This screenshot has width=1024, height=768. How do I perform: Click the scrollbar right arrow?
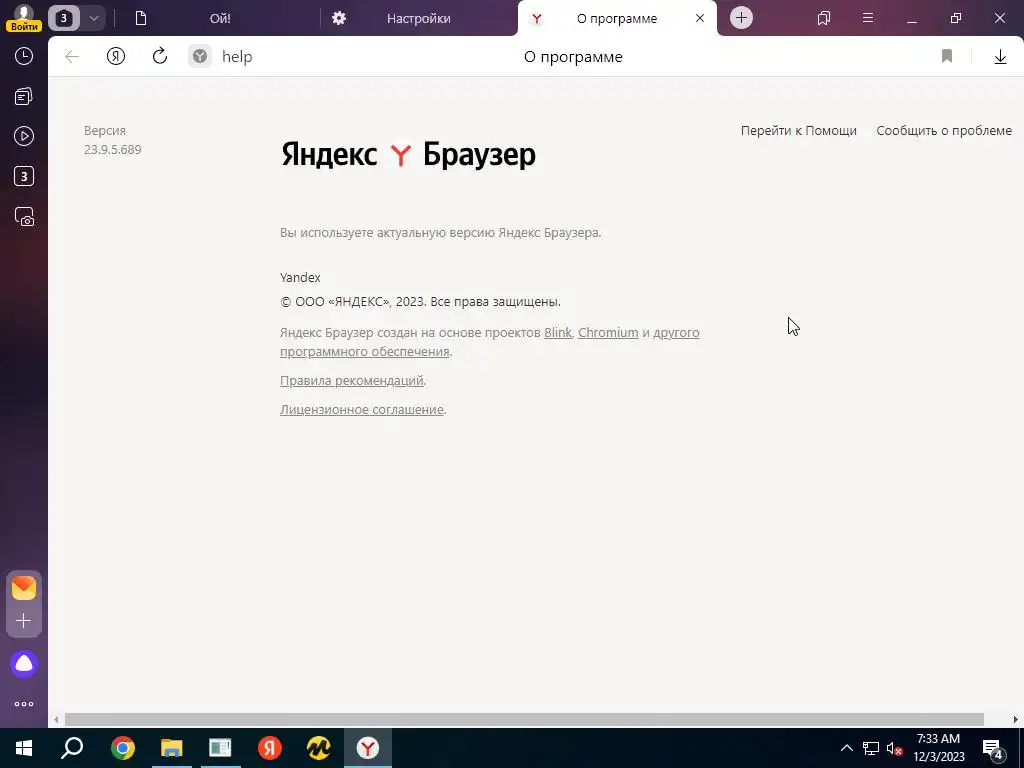(1016, 720)
